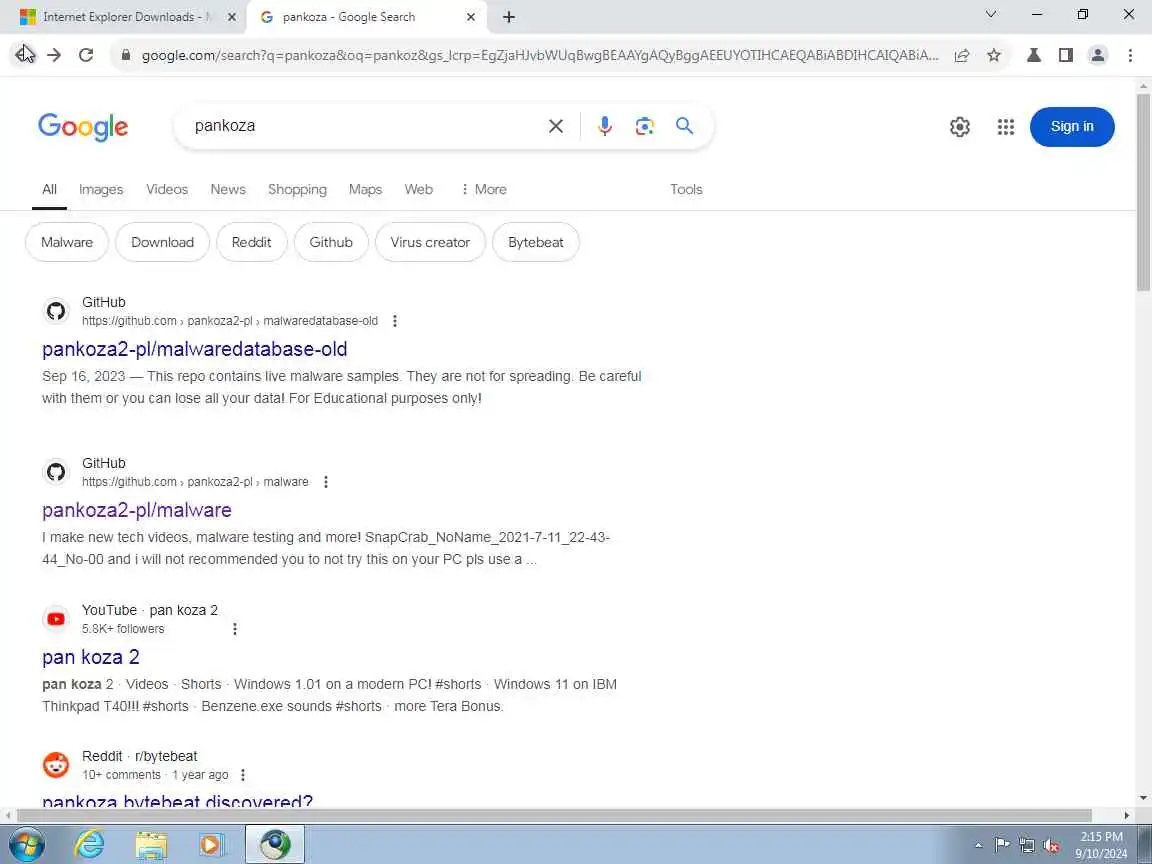Open Chrome's three-dot menu
The height and width of the screenshot is (864, 1152).
1130,55
